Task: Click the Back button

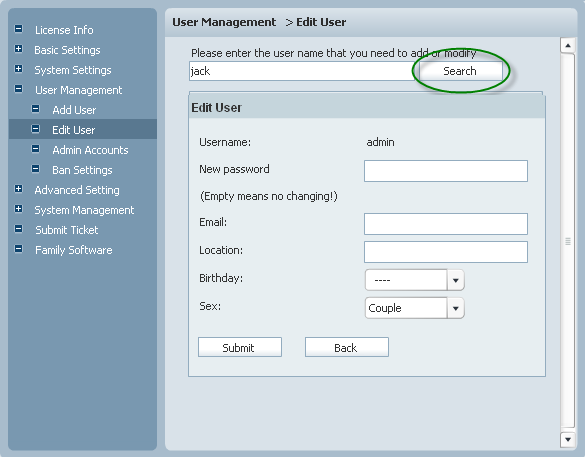Action: click(347, 347)
